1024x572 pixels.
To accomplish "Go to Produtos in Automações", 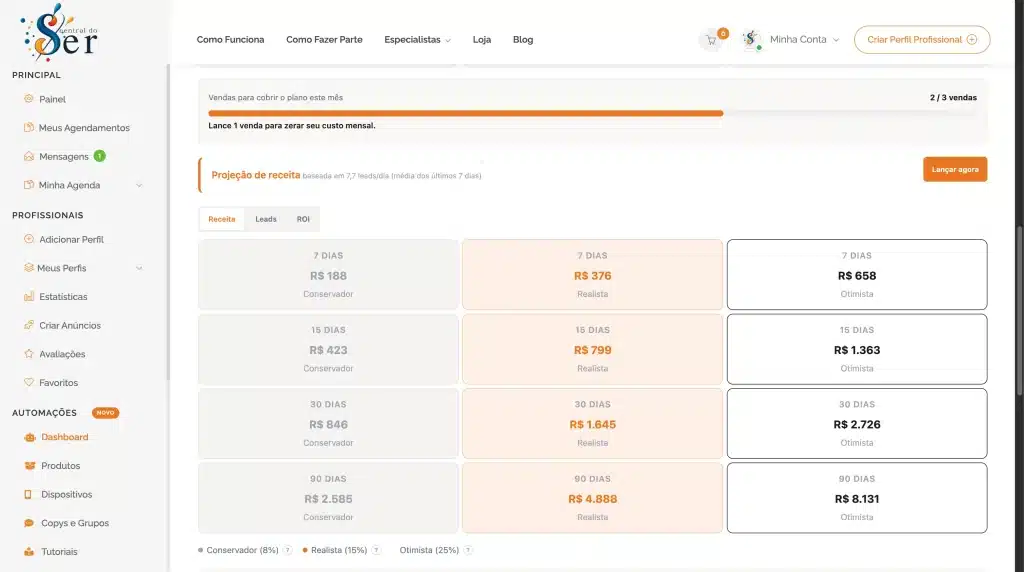I will pos(60,466).
